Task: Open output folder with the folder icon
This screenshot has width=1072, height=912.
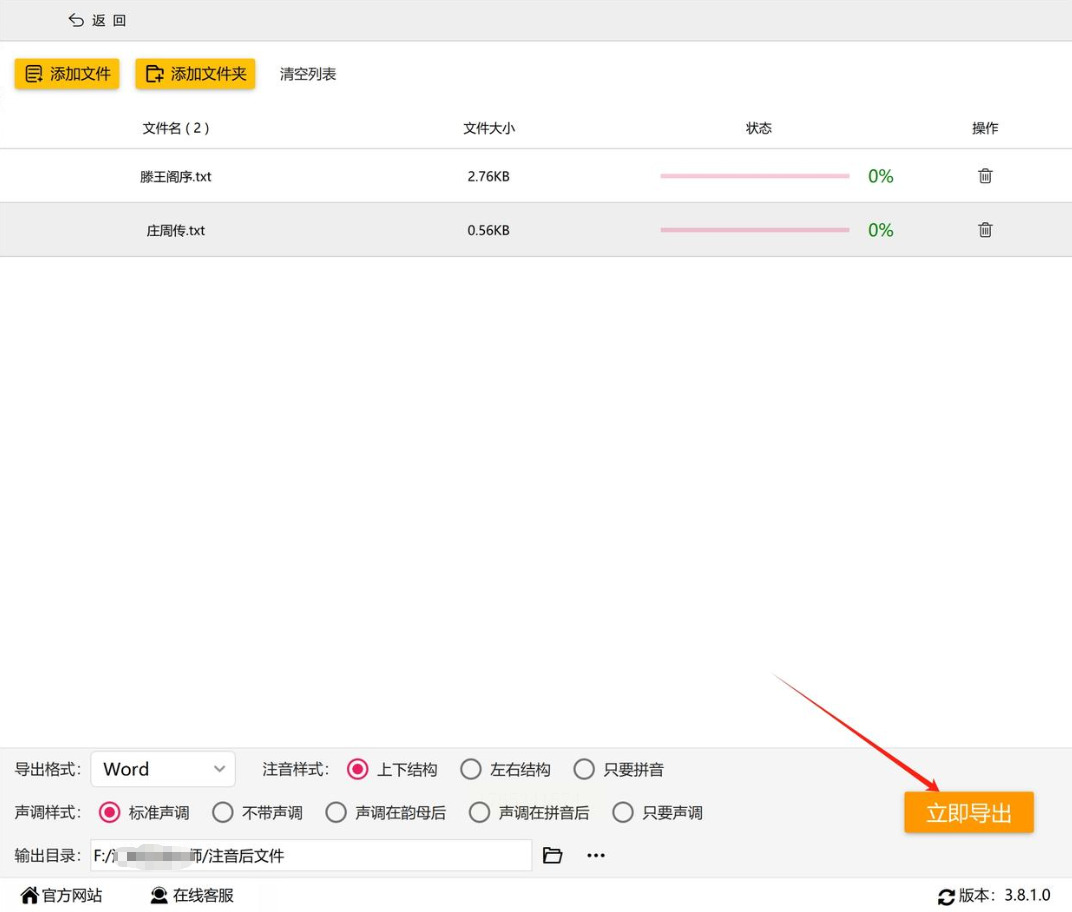Action: (552, 855)
